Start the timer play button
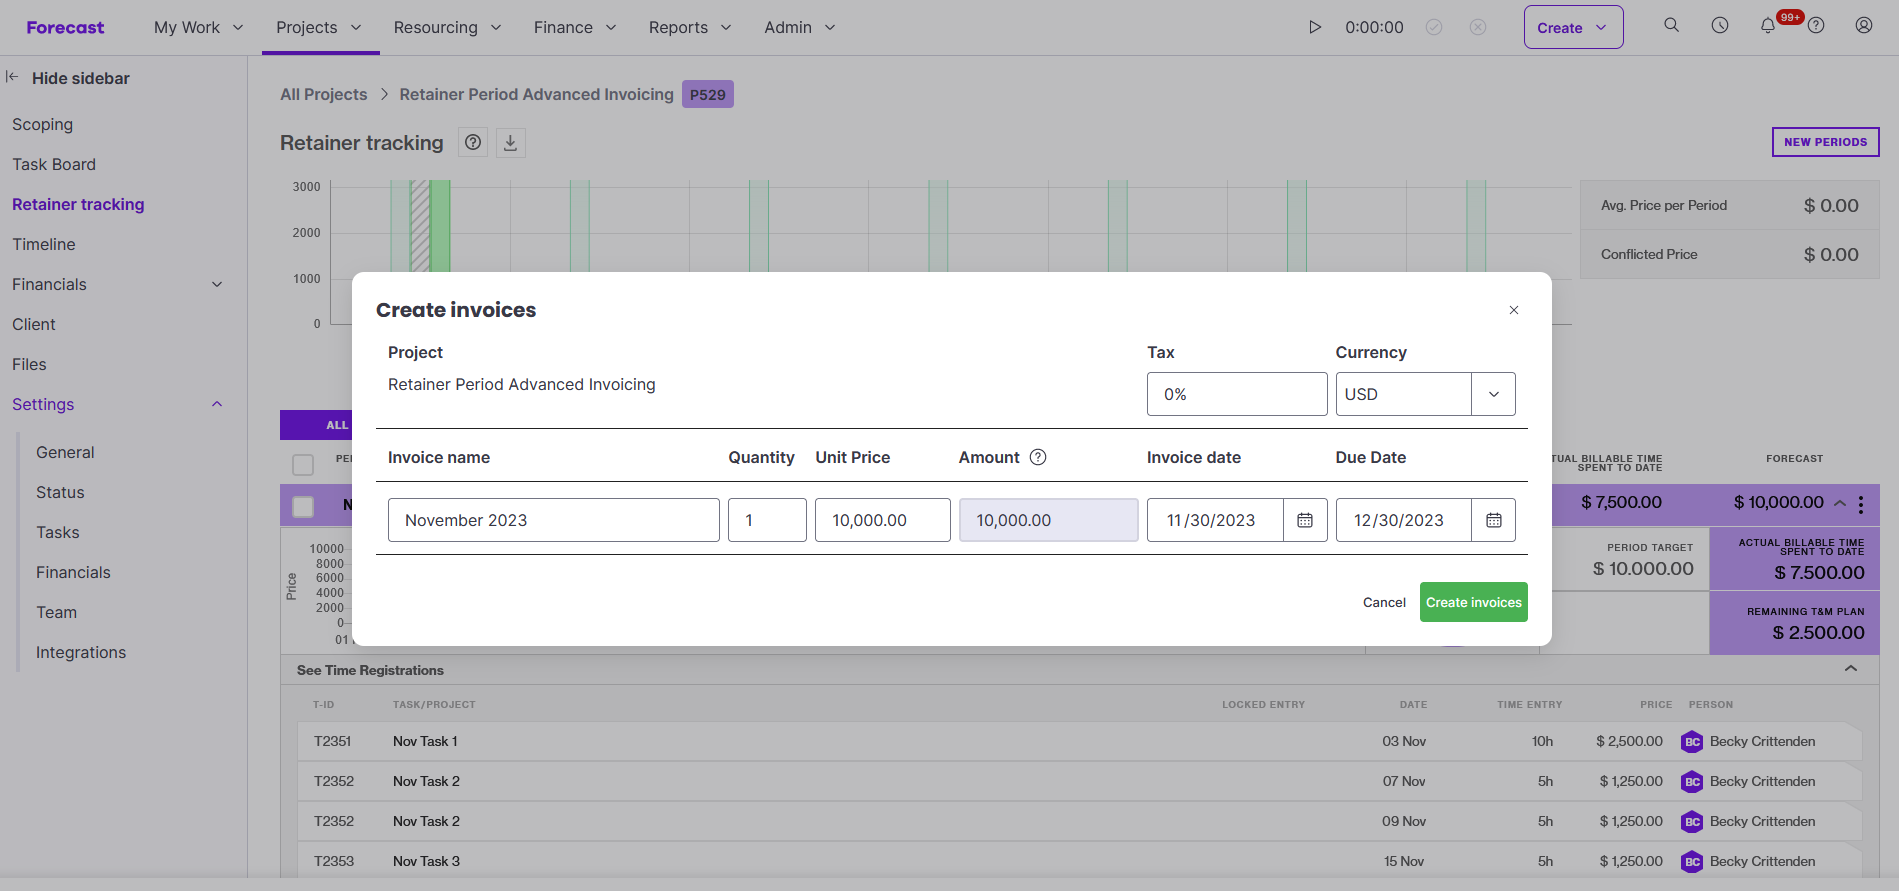1899x891 pixels. click(x=1315, y=27)
